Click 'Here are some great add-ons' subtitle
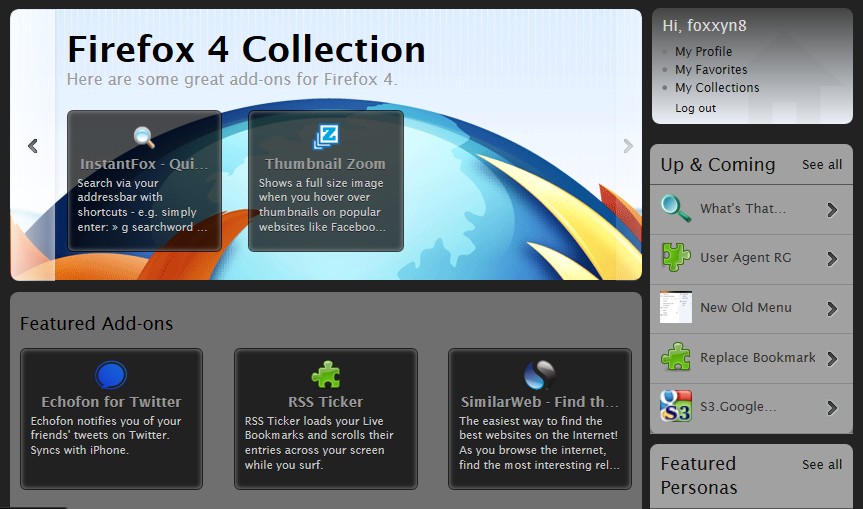 [x=232, y=79]
